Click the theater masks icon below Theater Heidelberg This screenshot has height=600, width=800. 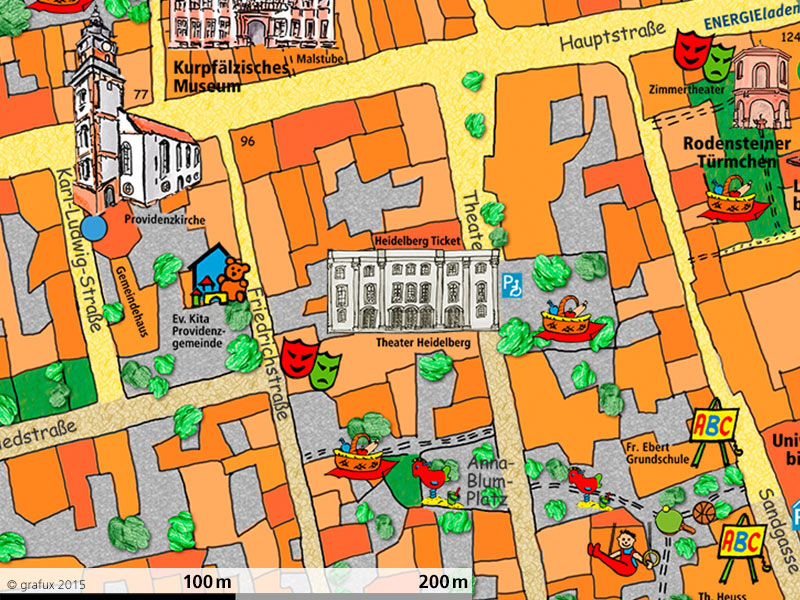[310, 364]
